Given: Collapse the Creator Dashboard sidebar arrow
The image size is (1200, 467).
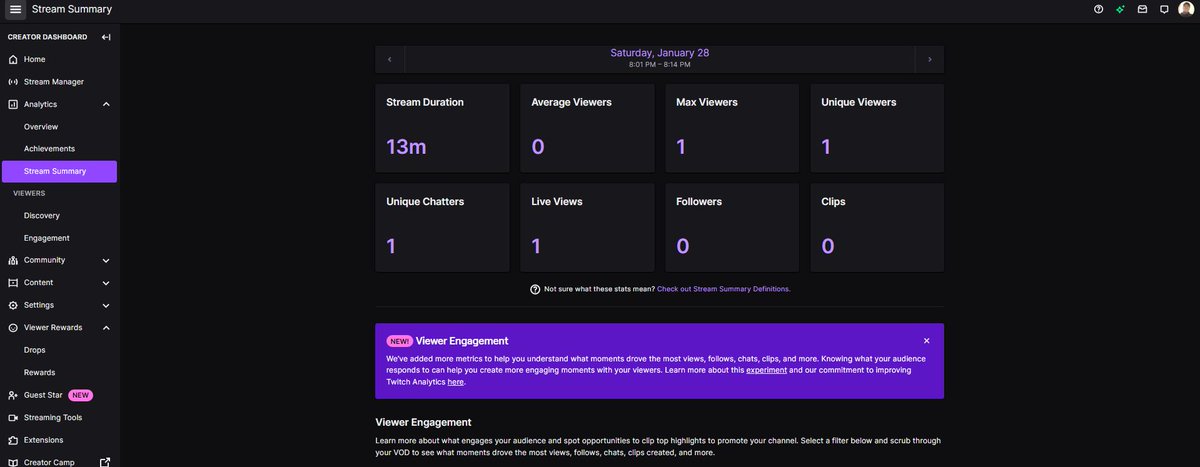Looking at the screenshot, I should pos(106,37).
